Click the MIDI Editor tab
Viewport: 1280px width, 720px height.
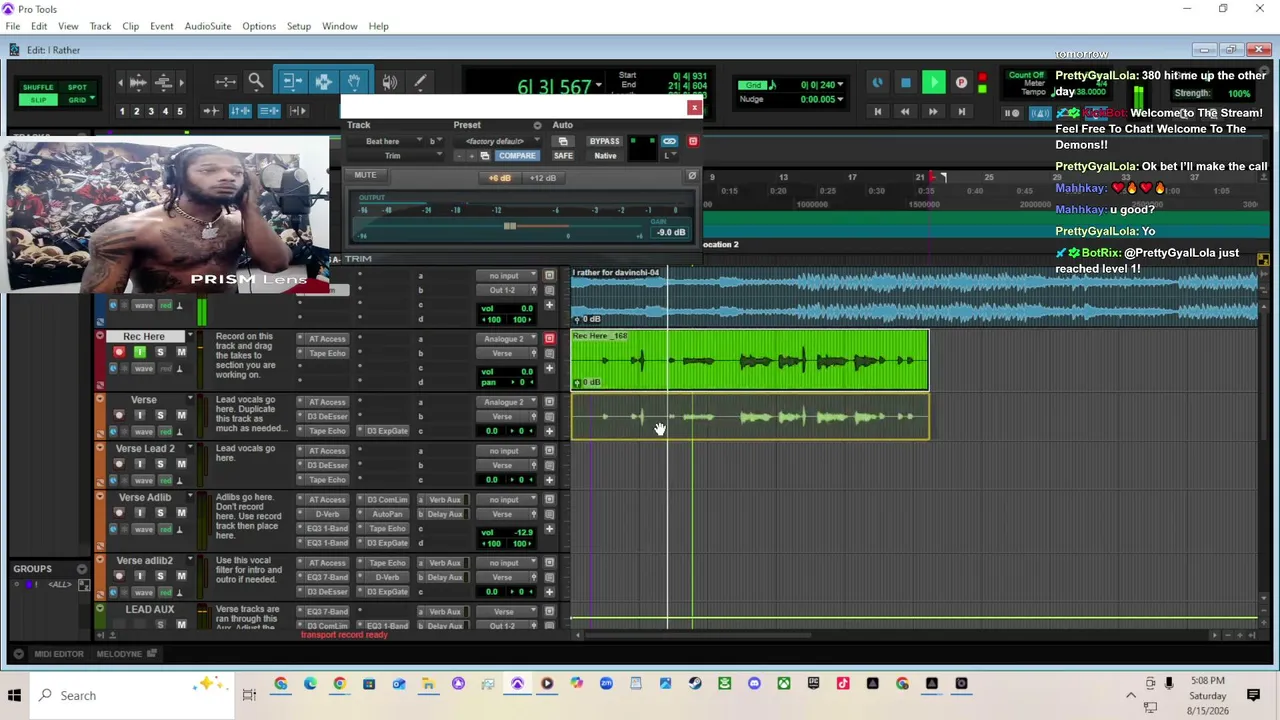59,654
